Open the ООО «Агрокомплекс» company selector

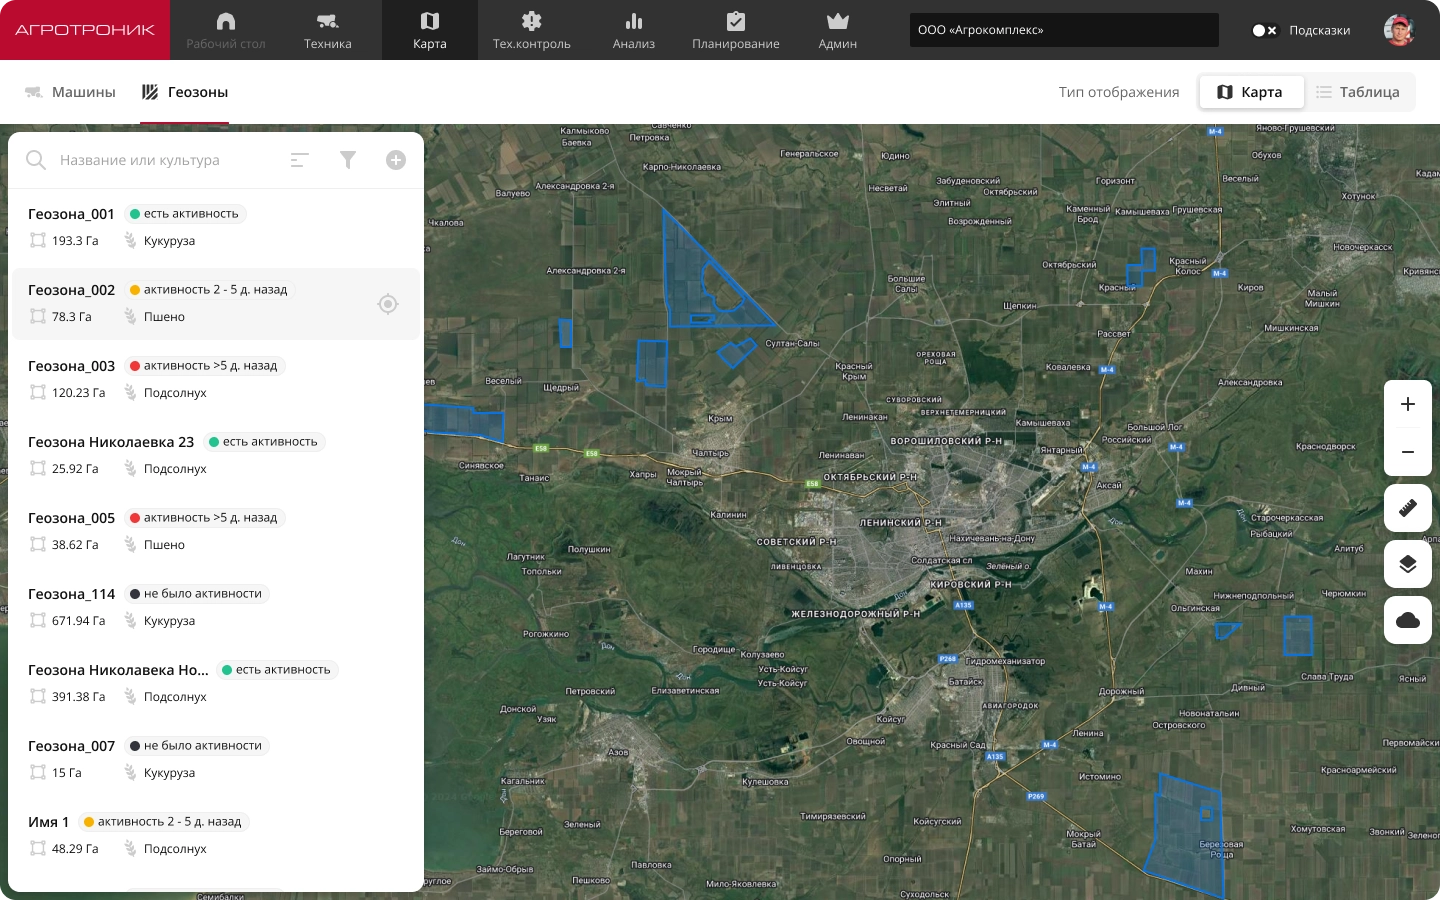[1064, 30]
